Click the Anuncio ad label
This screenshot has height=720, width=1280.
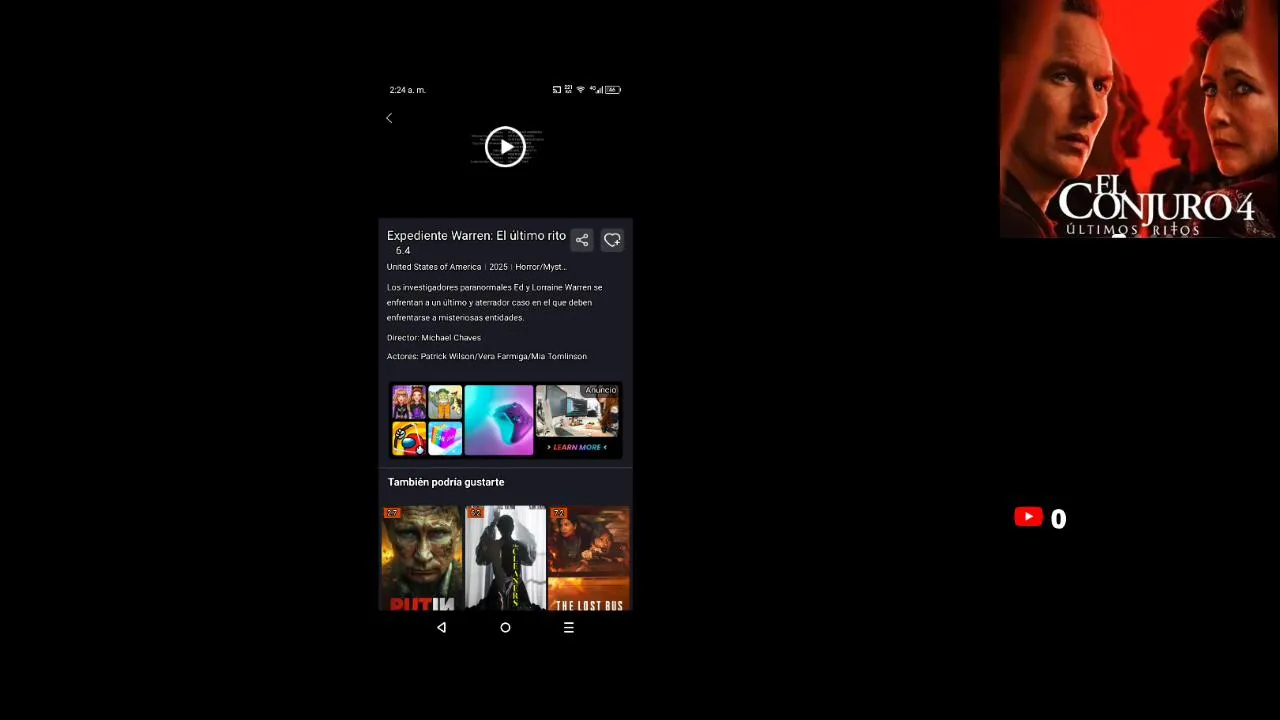pyautogui.click(x=601, y=390)
